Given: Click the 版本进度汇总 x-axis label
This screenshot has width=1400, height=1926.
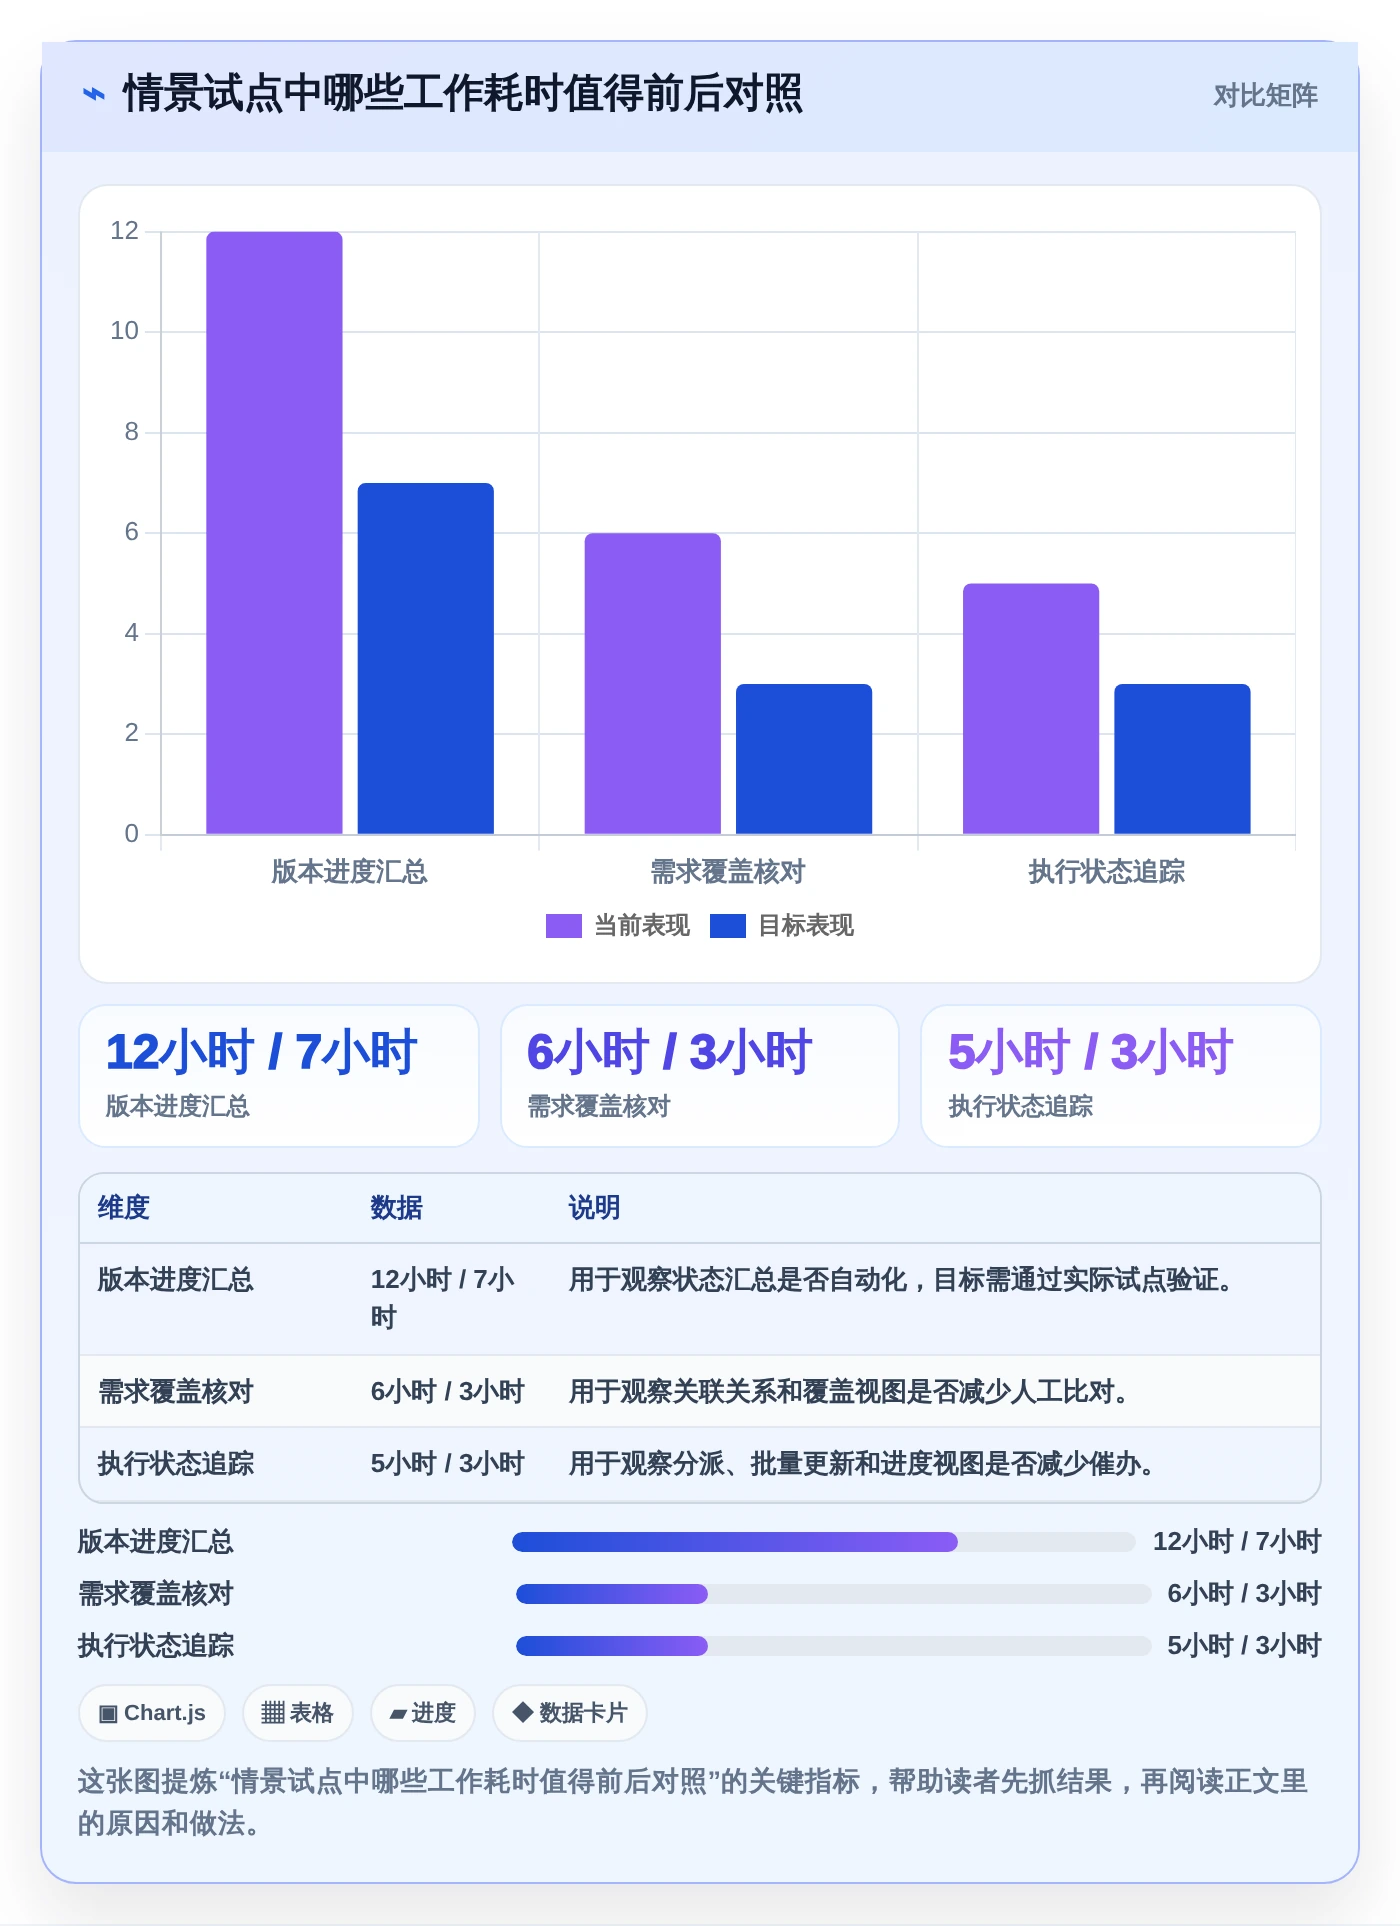Looking at the screenshot, I should pyautogui.click(x=349, y=872).
